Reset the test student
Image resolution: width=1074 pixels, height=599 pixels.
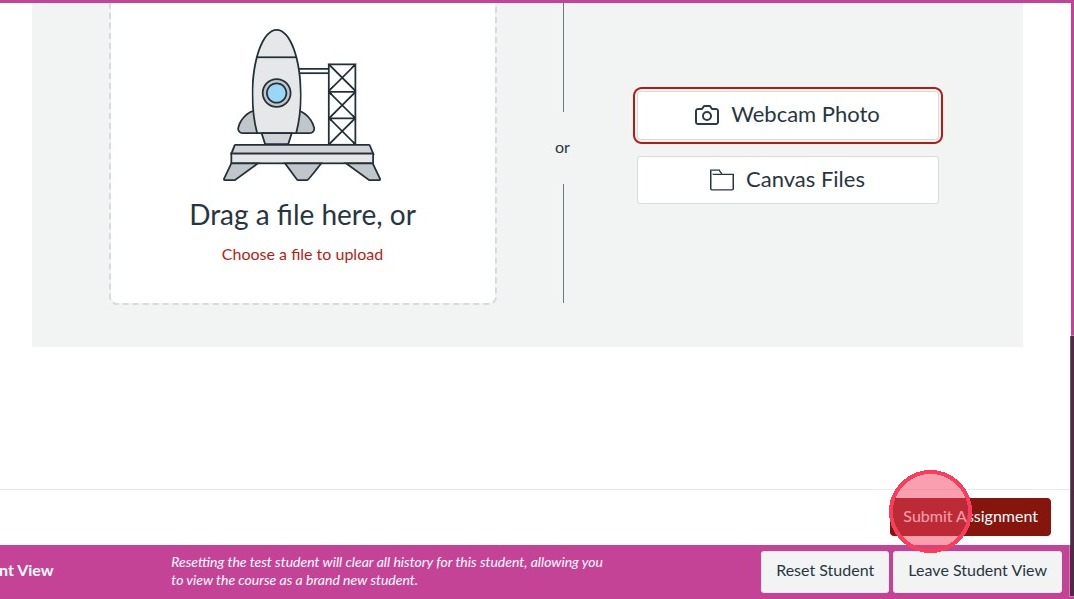[x=825, y=571]
